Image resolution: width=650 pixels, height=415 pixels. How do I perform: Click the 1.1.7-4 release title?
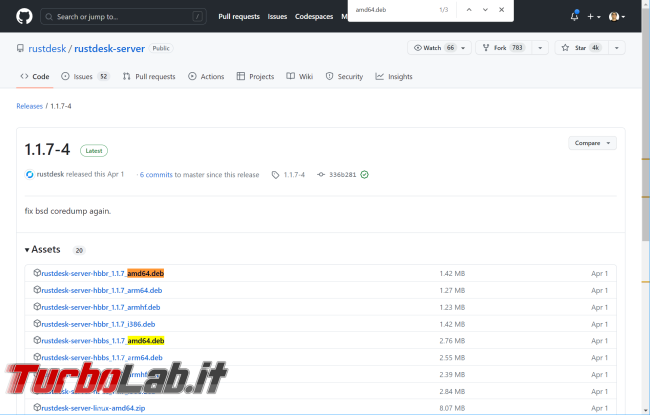click(47, 150)
